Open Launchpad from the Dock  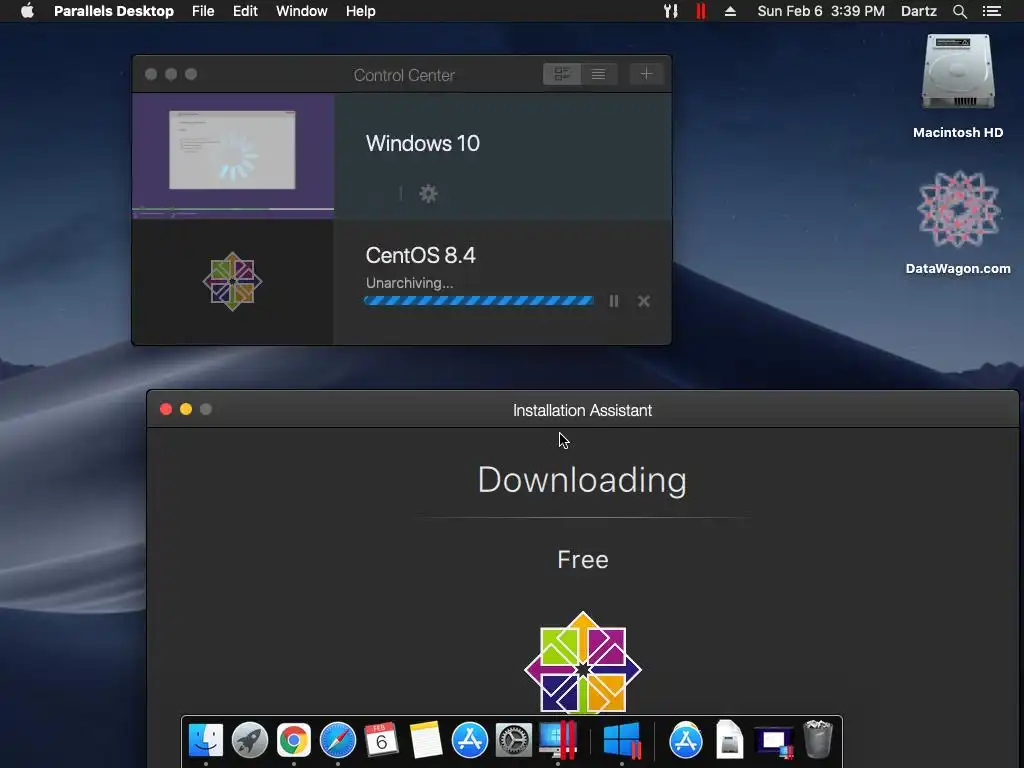pos(249,741)
